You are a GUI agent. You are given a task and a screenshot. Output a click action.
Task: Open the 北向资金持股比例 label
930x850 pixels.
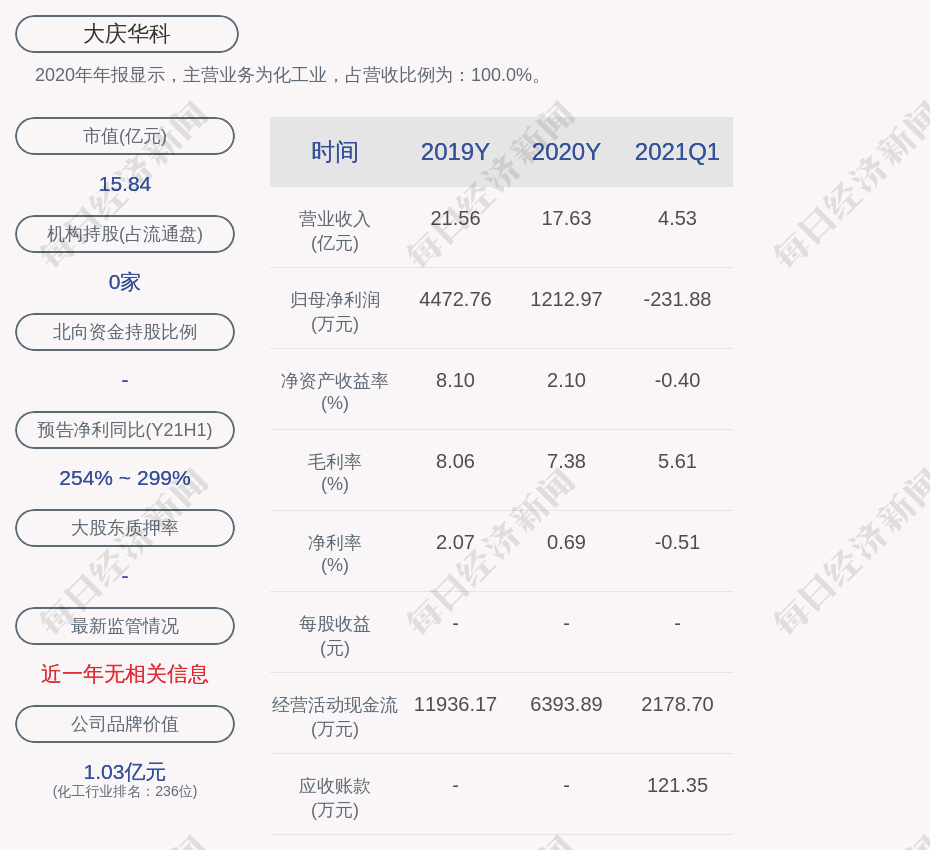click(125, 332)
